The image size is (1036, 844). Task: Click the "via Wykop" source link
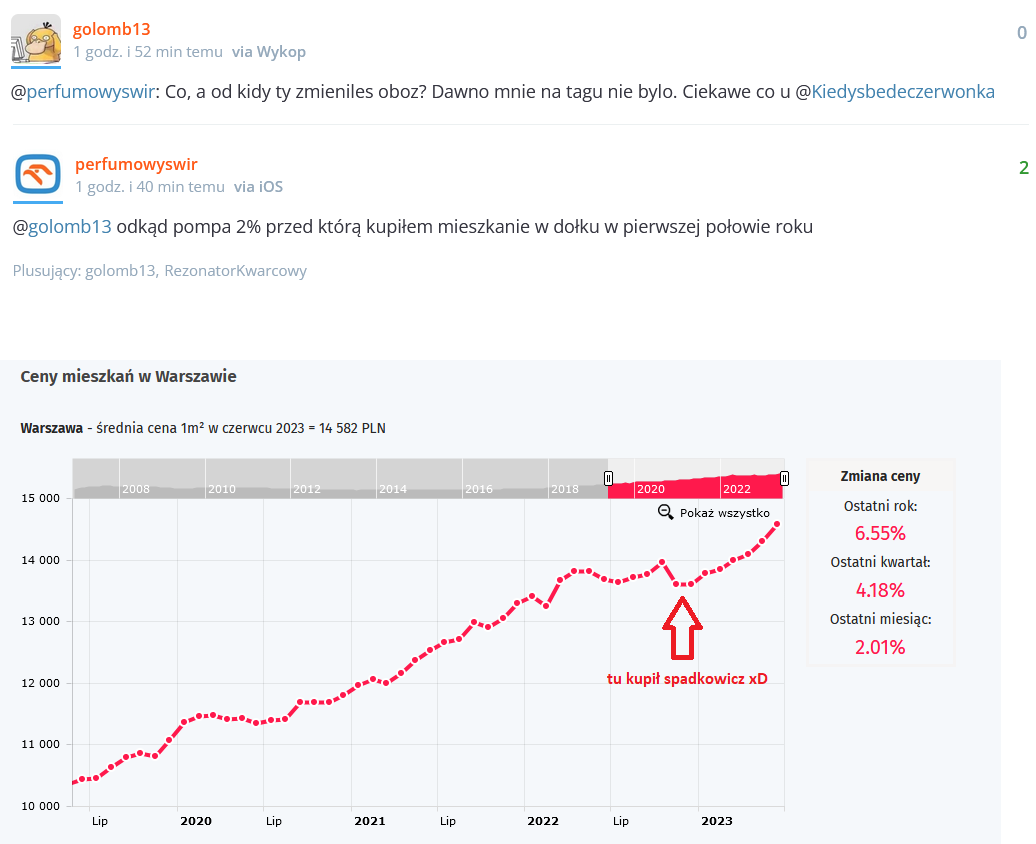[x=269, y=51]
